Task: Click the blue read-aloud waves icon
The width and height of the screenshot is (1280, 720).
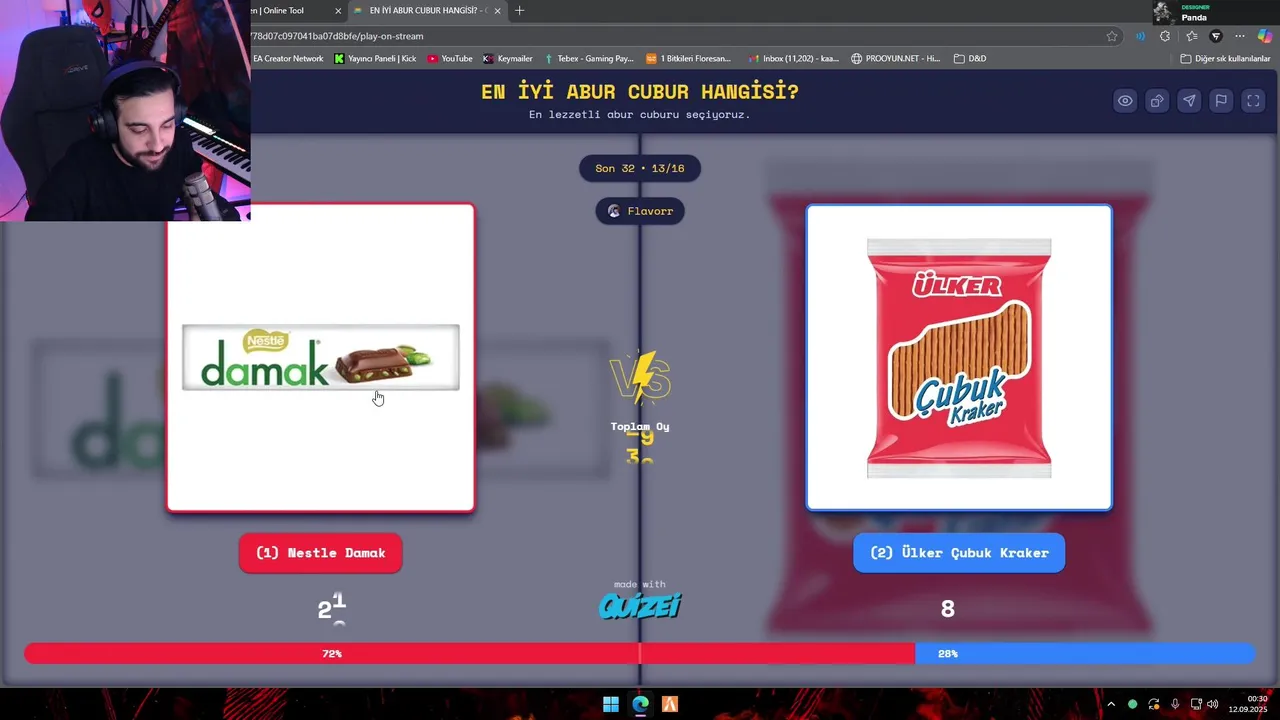Action: click(x=1140, y=36)
